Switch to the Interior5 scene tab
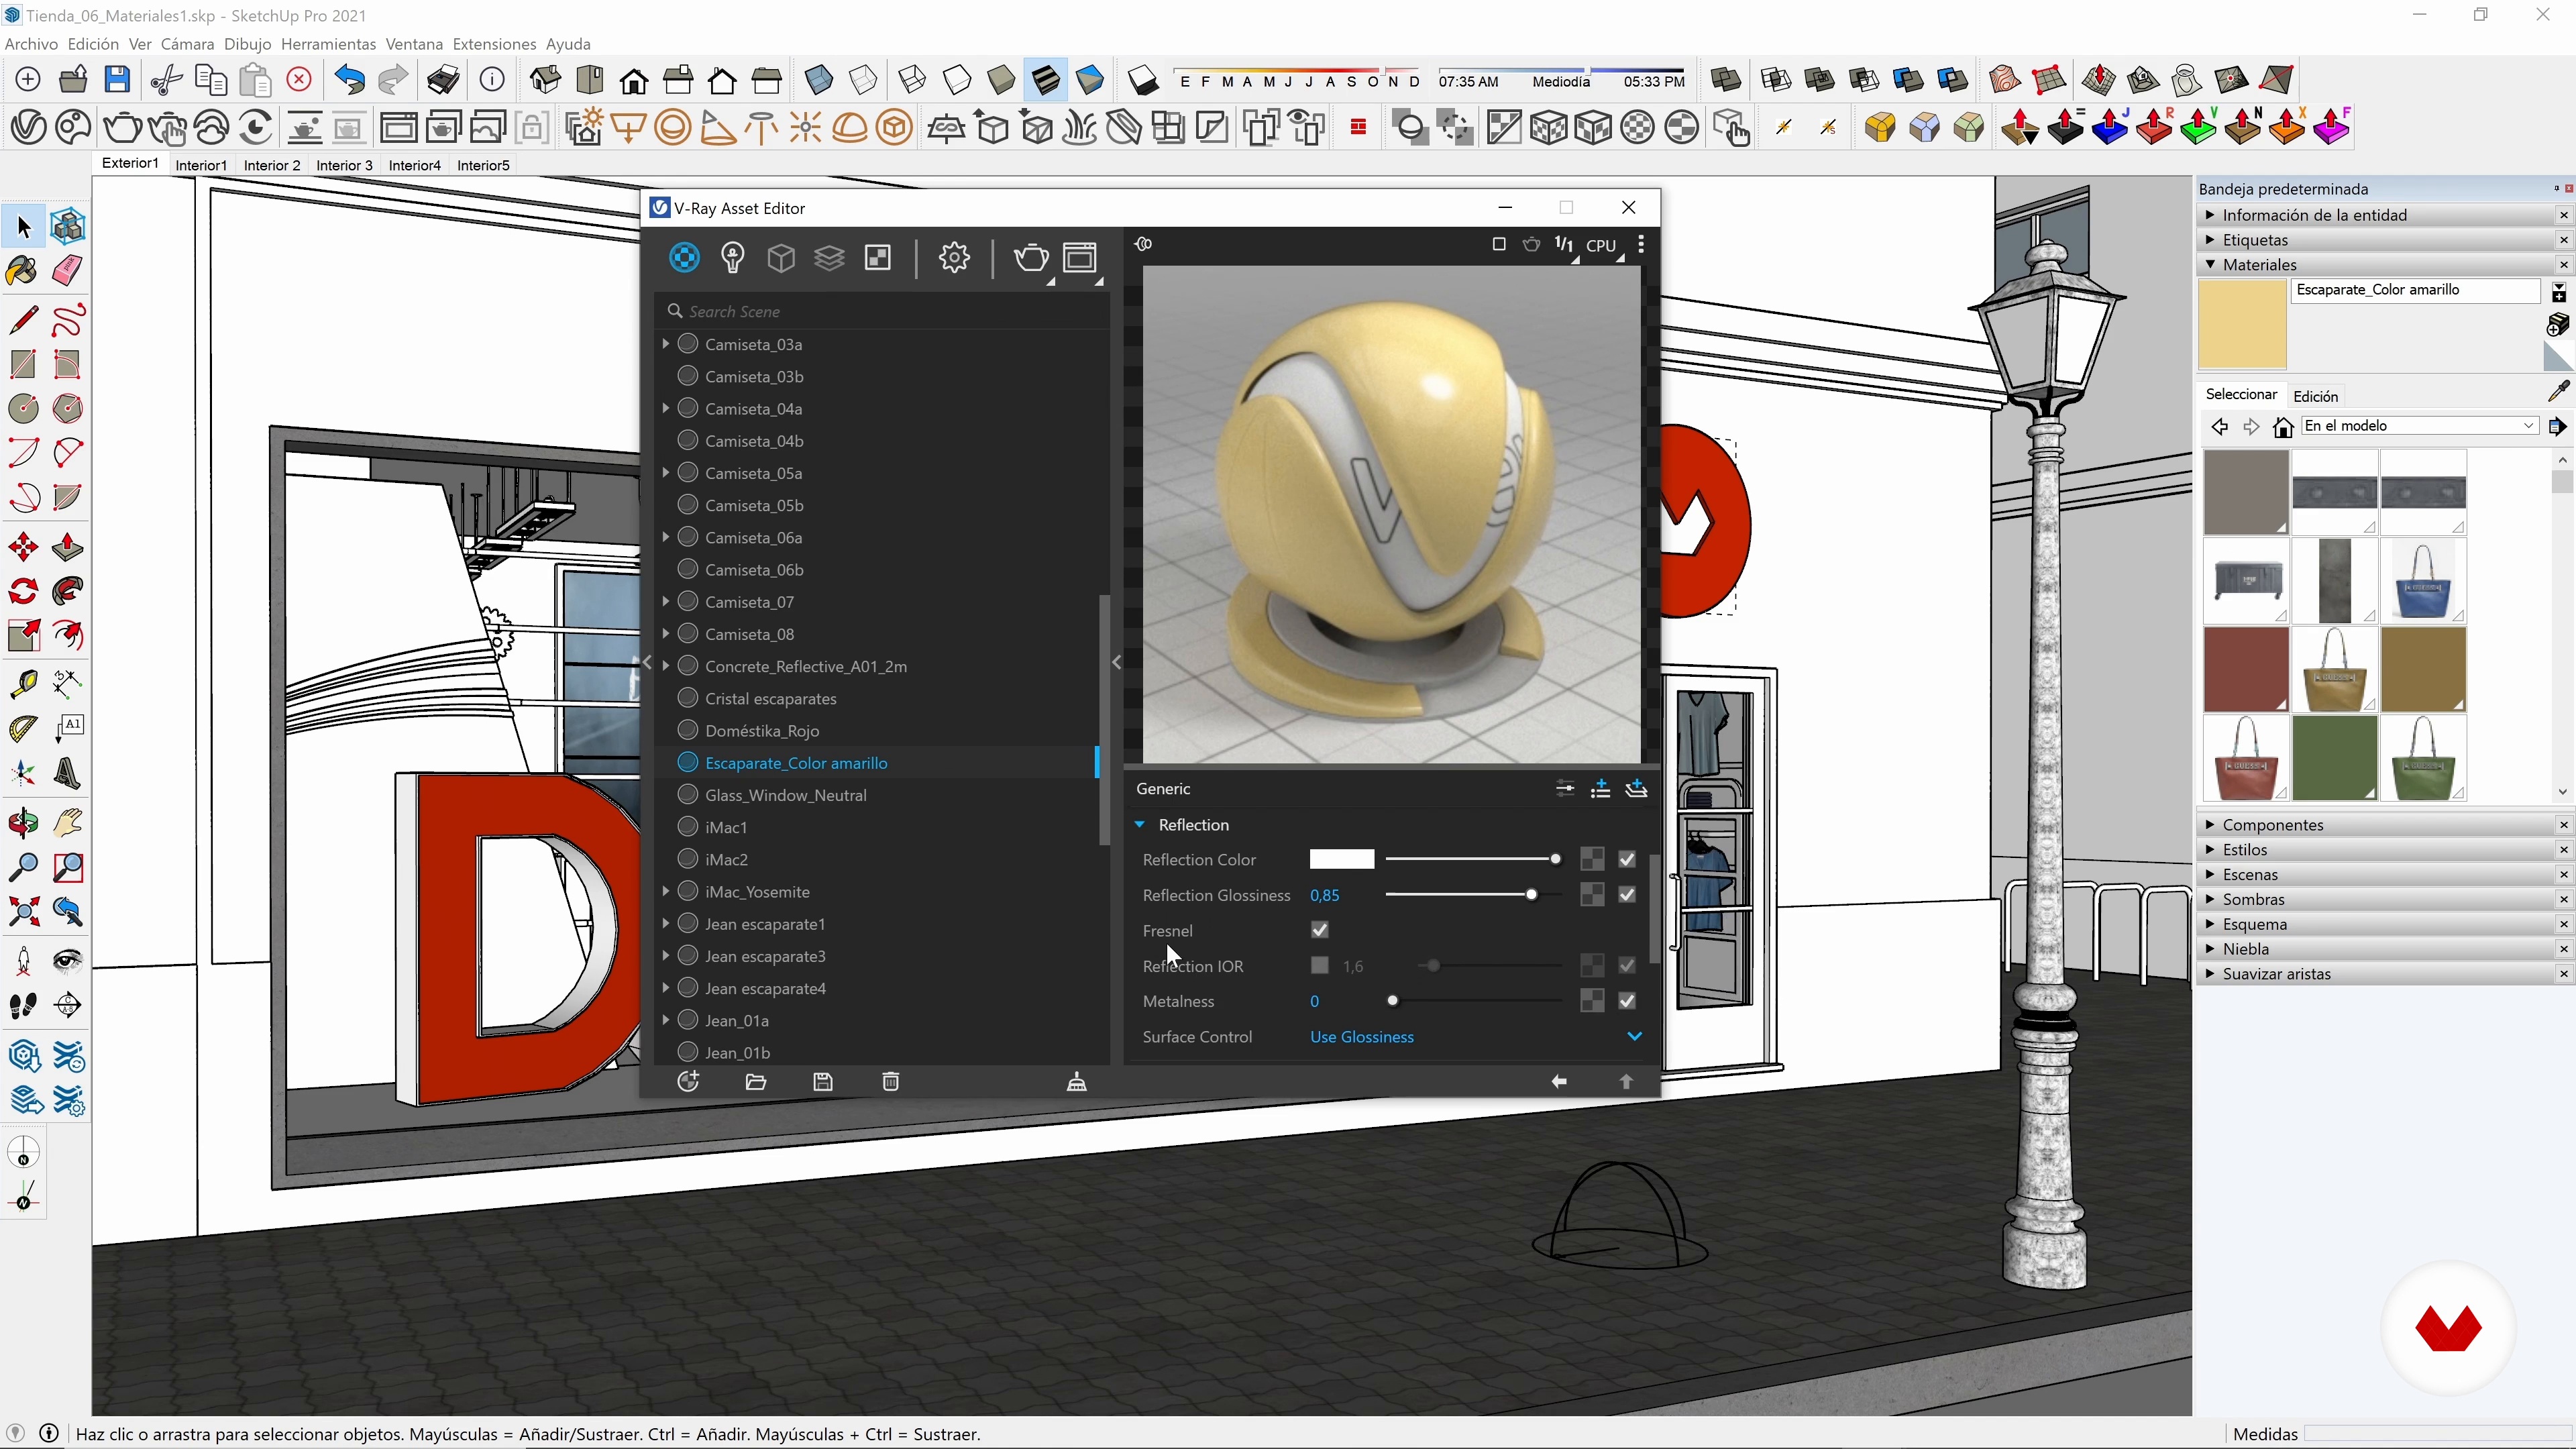Image resolution: width=2576 pixels, height=1449 pixels. 483,165
